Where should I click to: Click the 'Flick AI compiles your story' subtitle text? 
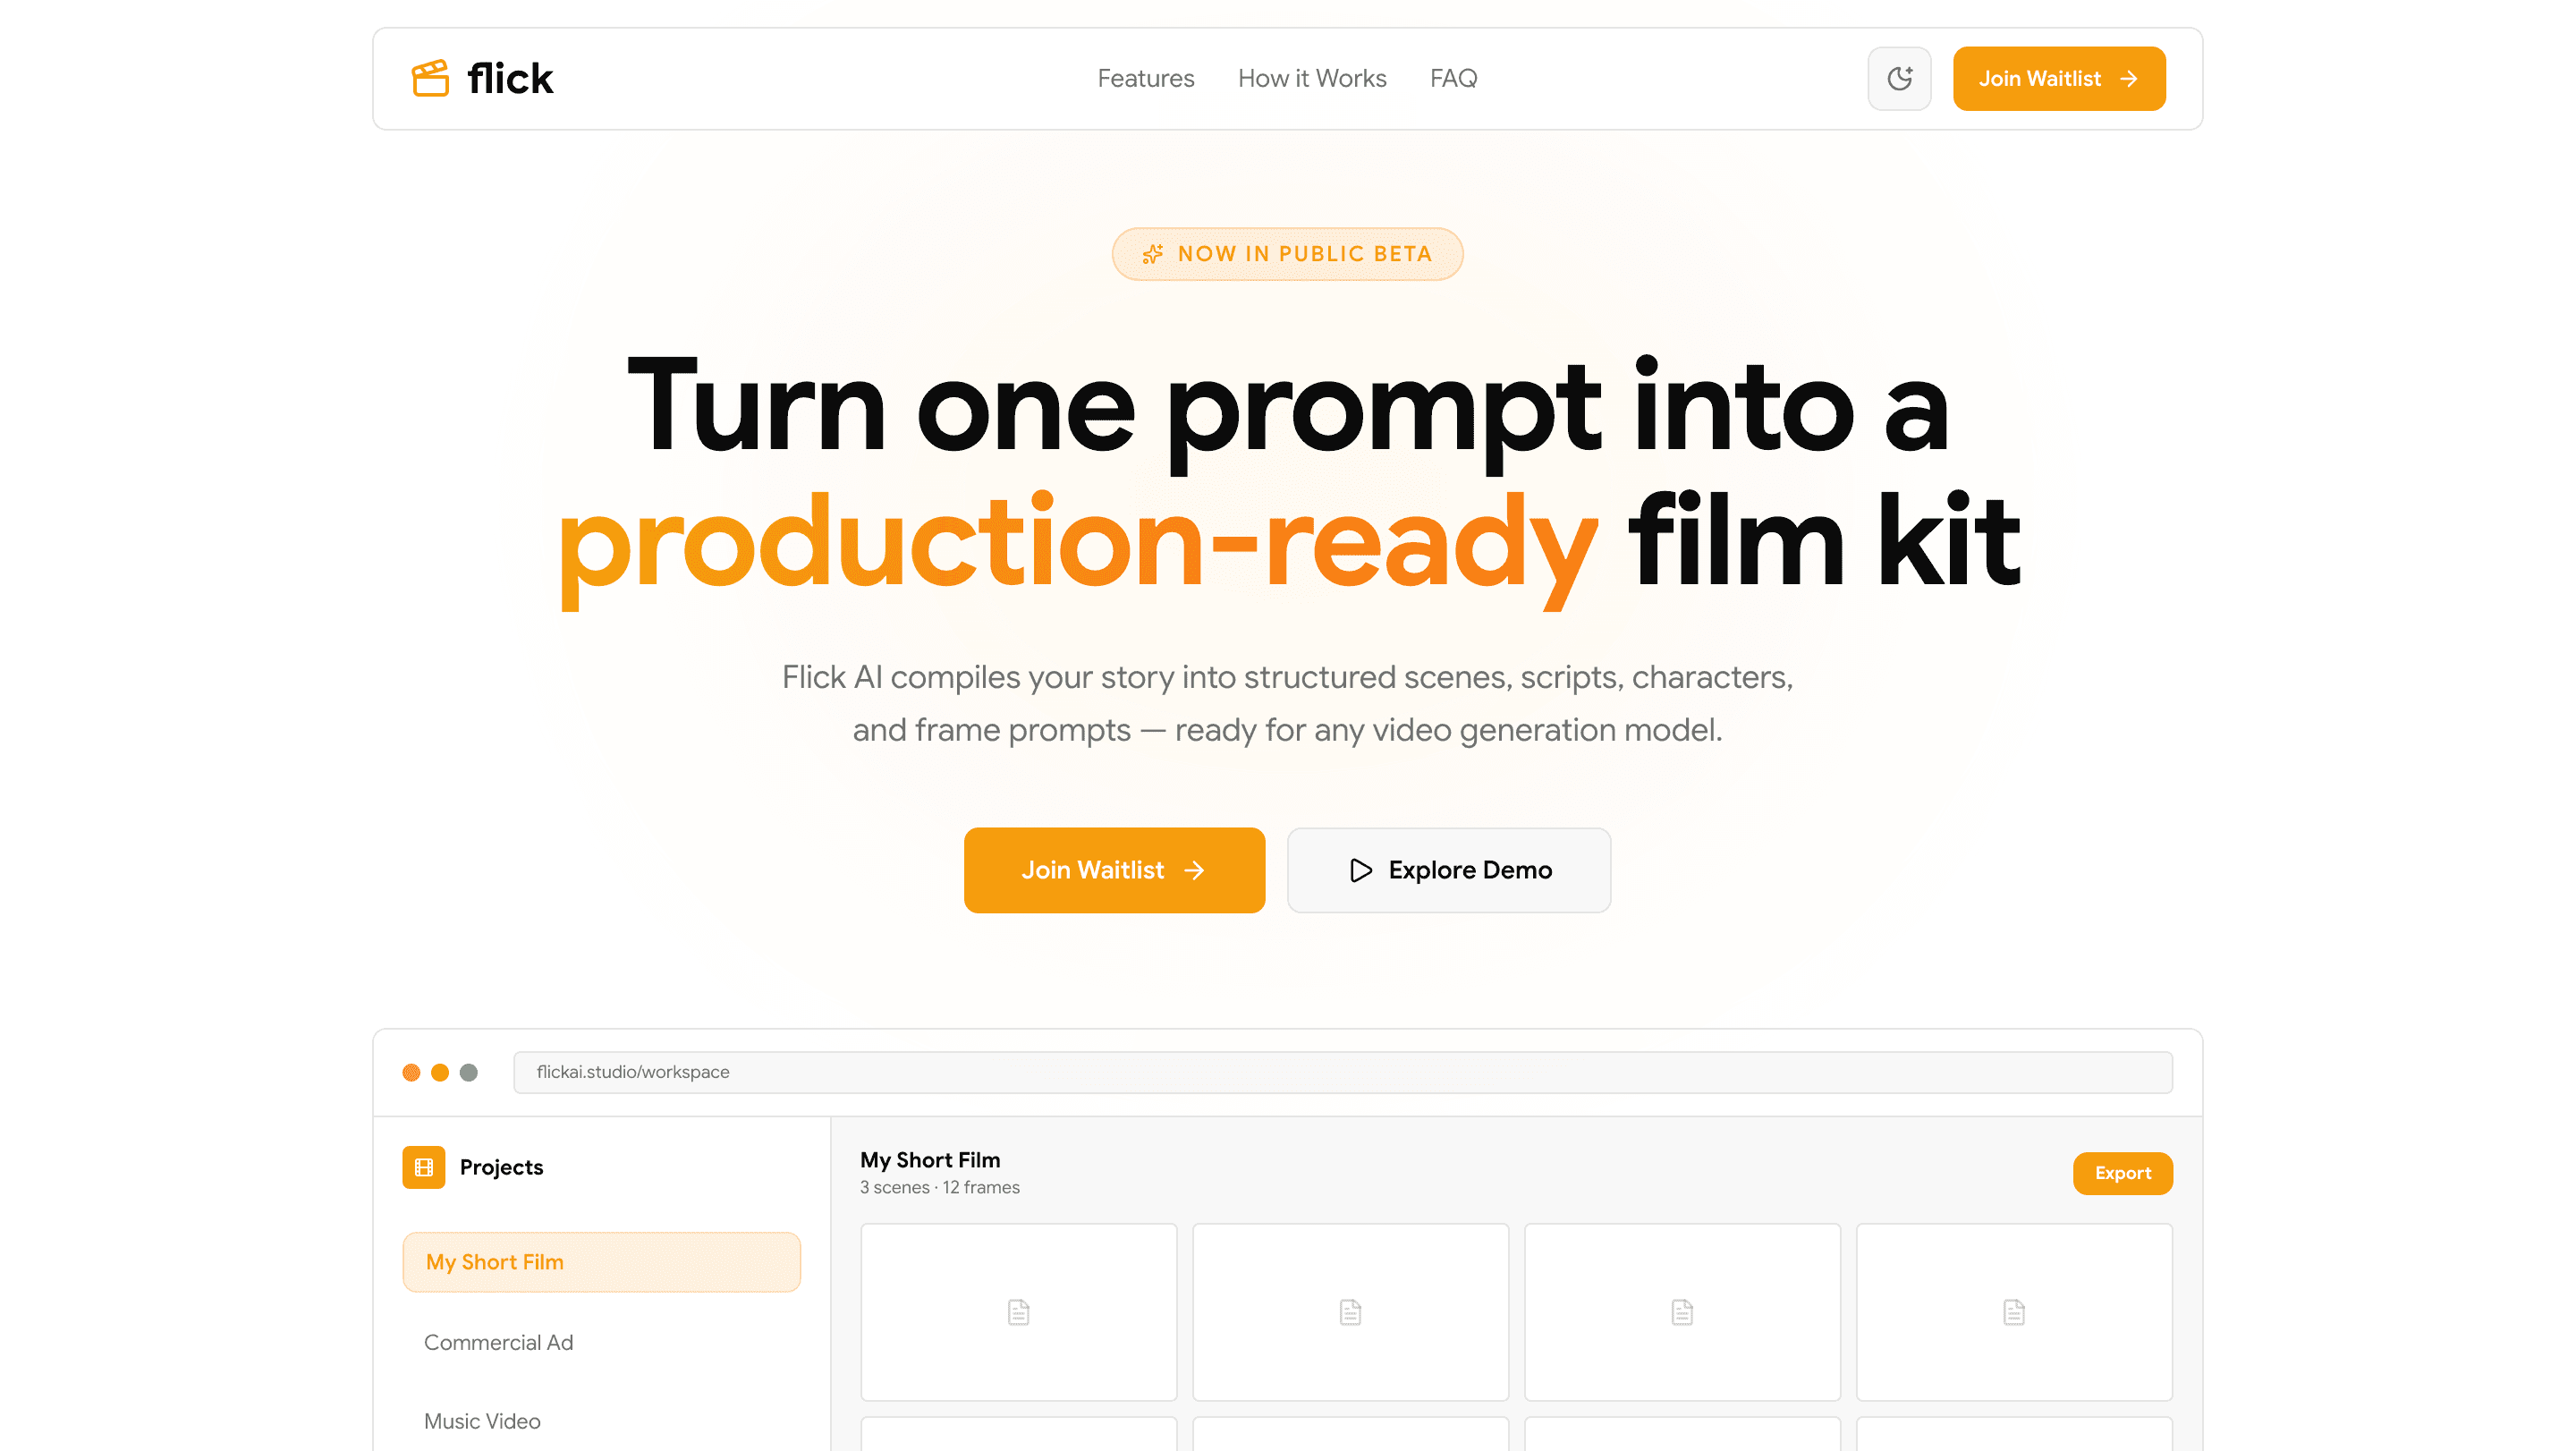point(1287,703)
